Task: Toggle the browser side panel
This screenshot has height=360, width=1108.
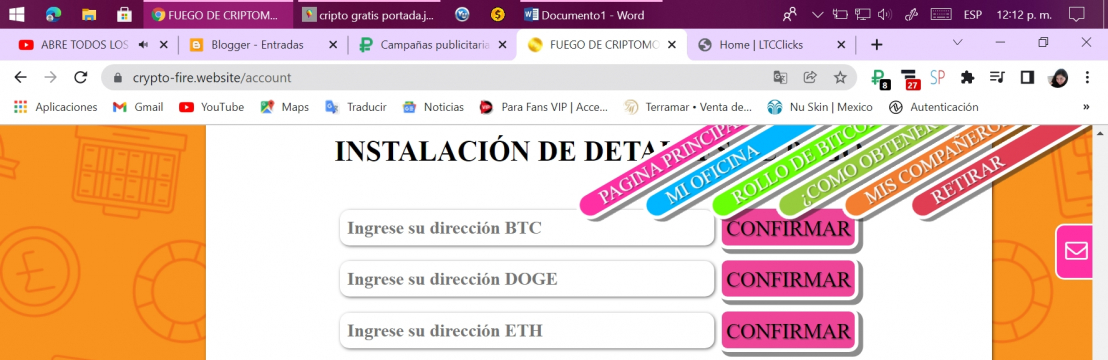Action: coord(1027,78)
